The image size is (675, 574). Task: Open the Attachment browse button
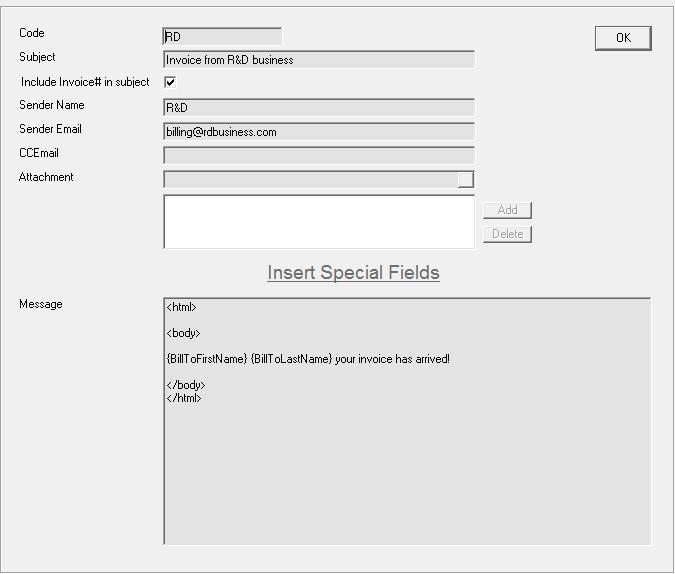[466, 180]
